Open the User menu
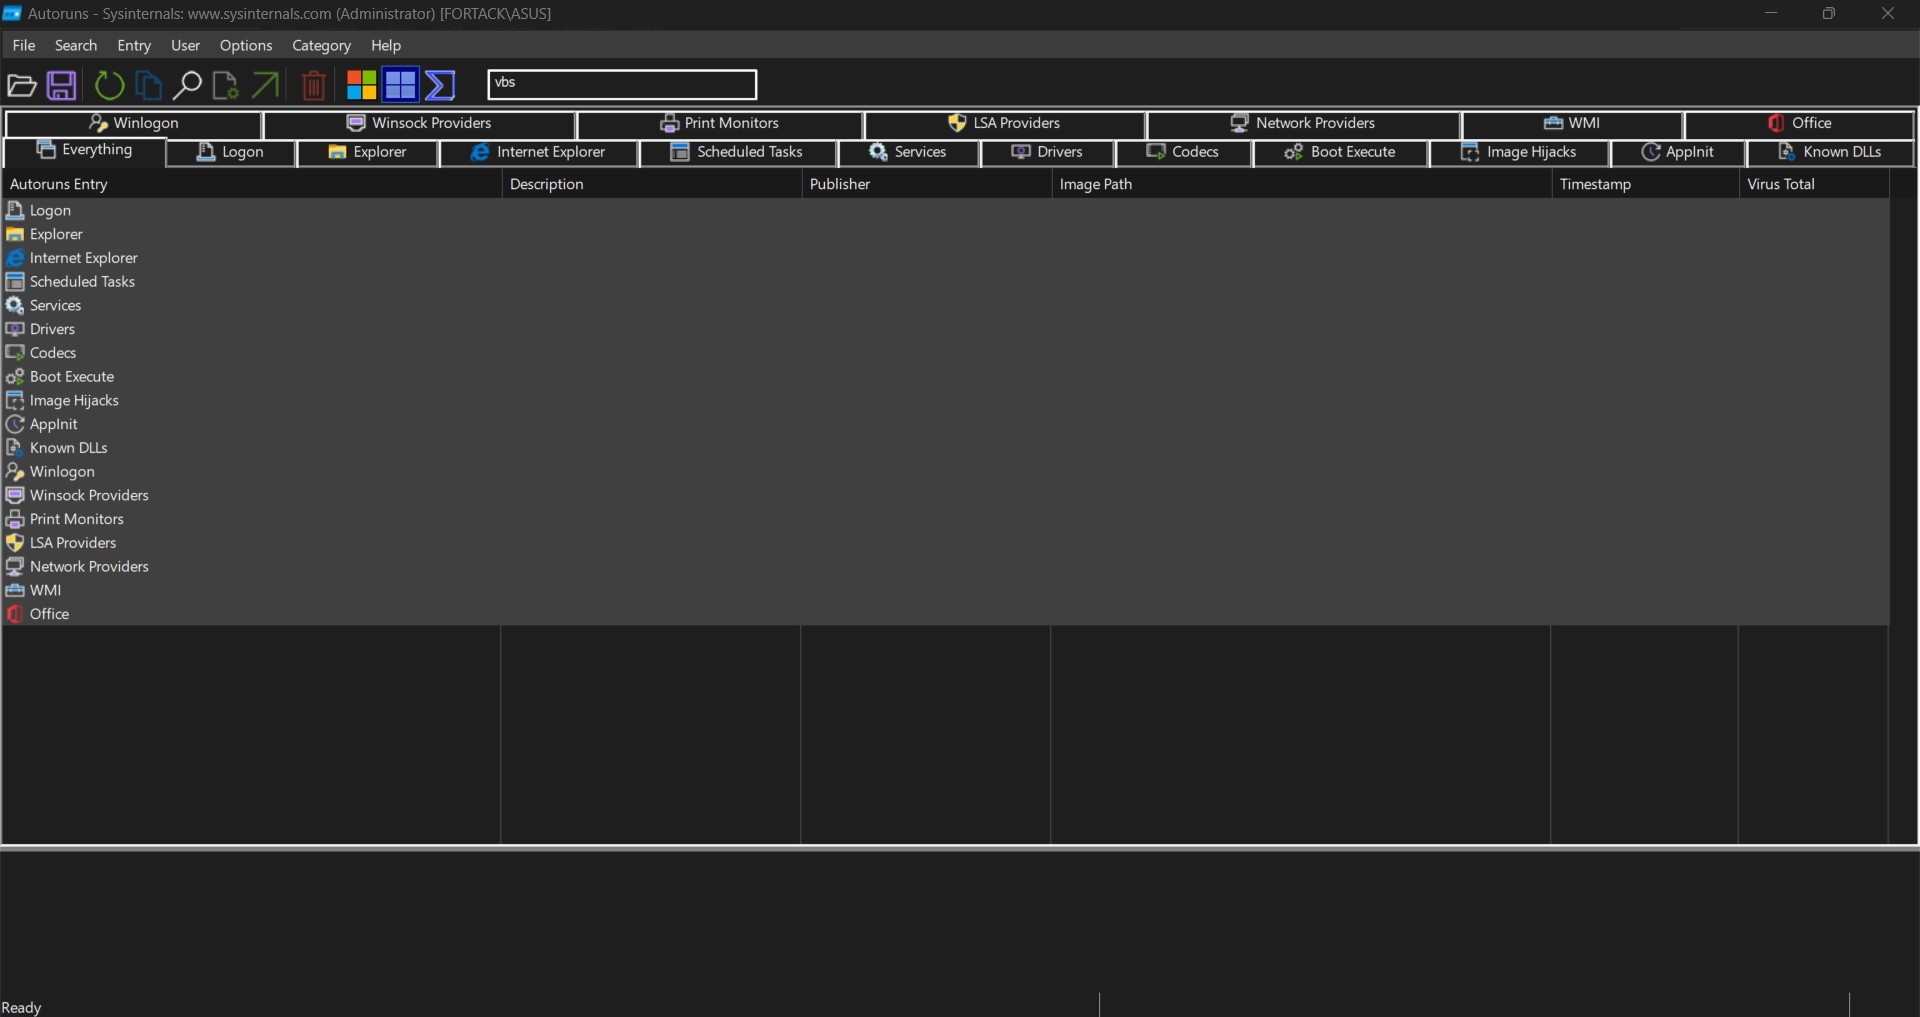Screen dimensions: 1920x1017 [185, 45]
